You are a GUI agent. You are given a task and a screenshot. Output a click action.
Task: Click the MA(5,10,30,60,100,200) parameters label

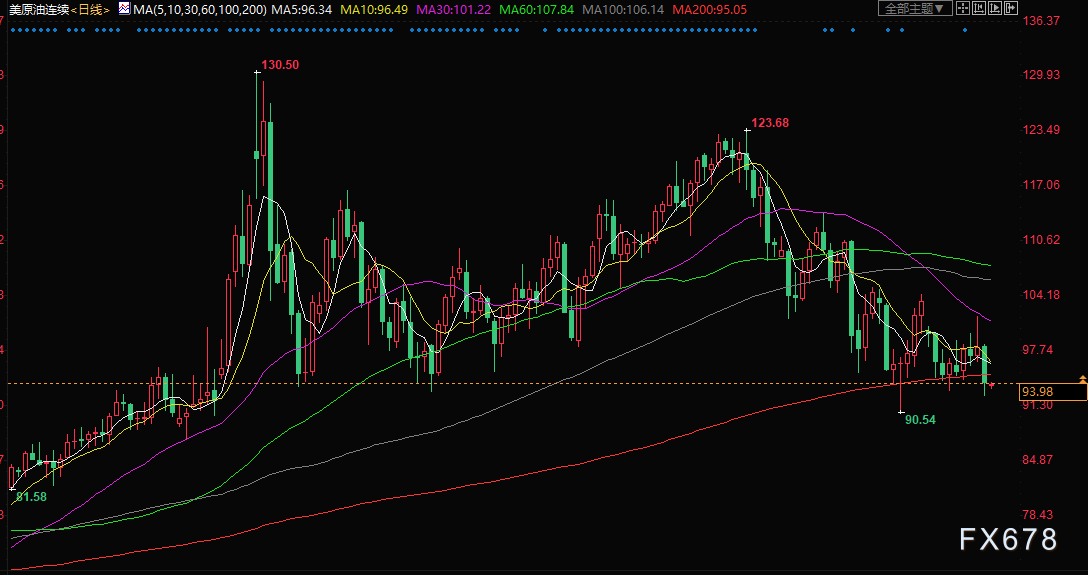[201, 10]
